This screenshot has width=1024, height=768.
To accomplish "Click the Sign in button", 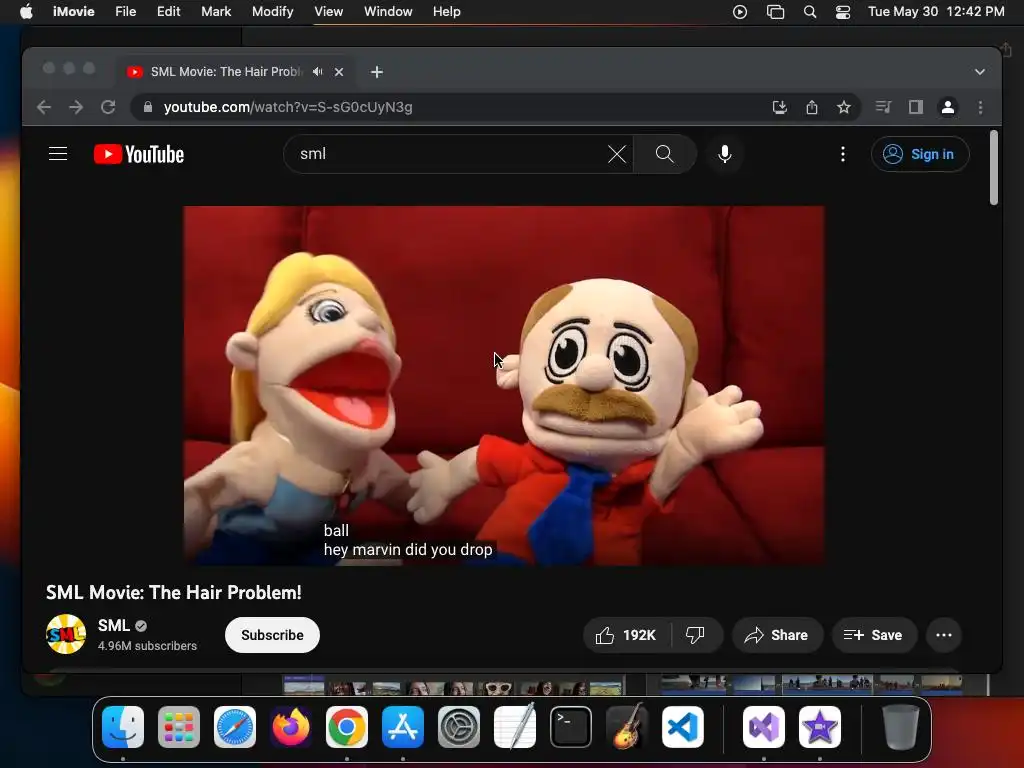I will coord(920,154).
